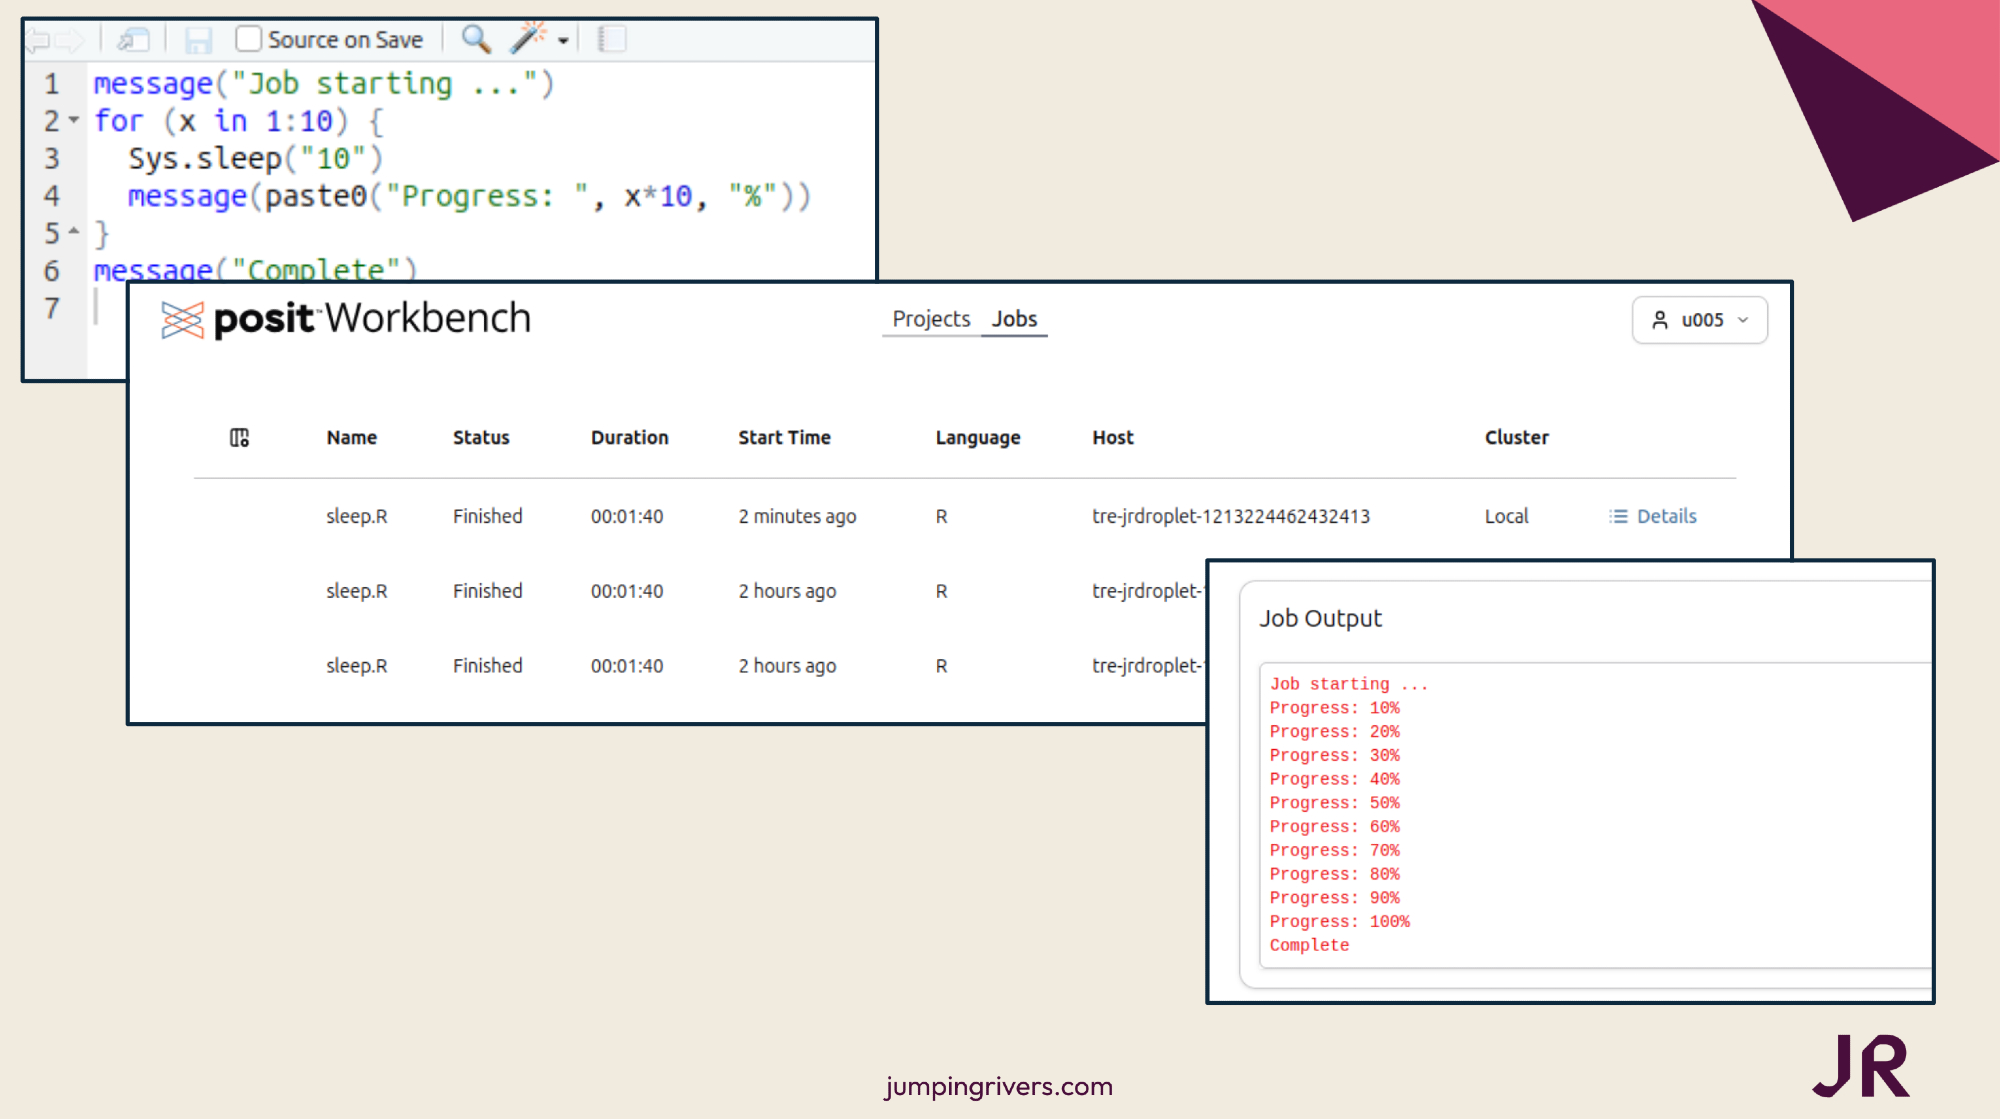This screenshot has width=2000, height=1119.
Task: Click the back navigation arrow in editor
Action: [38, 40]
